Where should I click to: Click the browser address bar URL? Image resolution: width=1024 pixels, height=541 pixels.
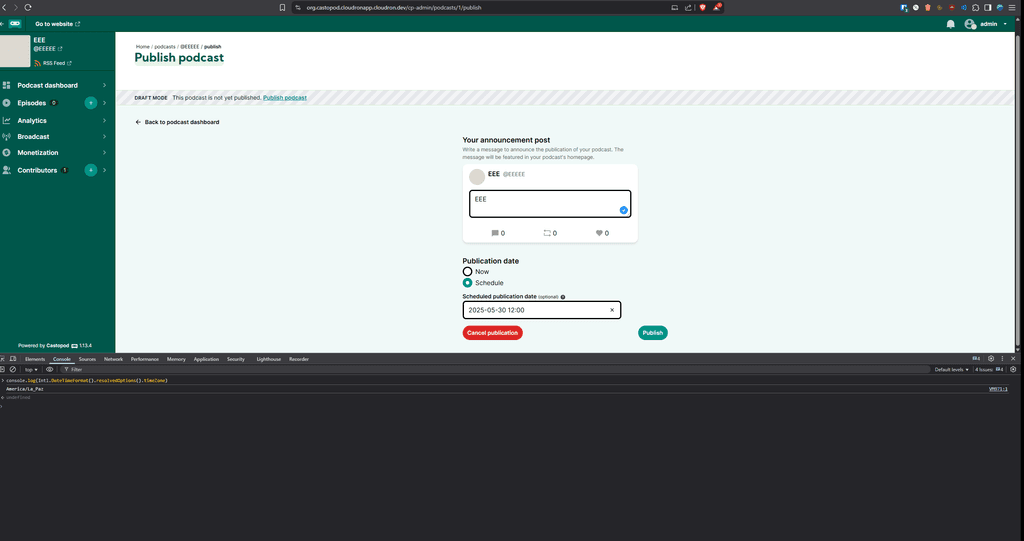tap(394, 7)
